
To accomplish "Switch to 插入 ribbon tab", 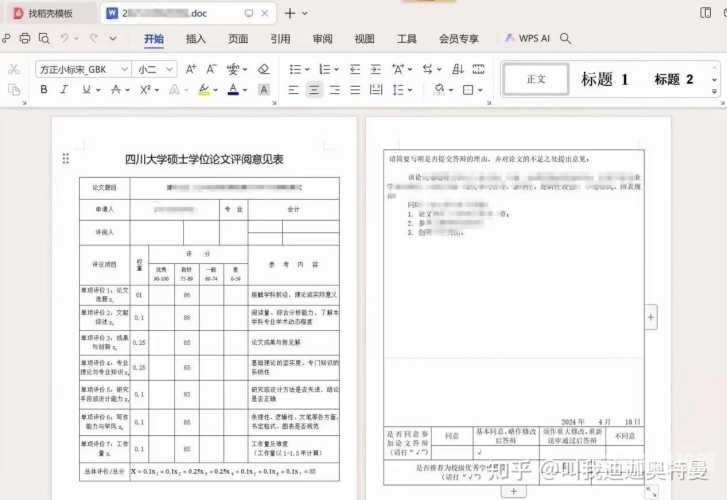I will pos(196,39).
